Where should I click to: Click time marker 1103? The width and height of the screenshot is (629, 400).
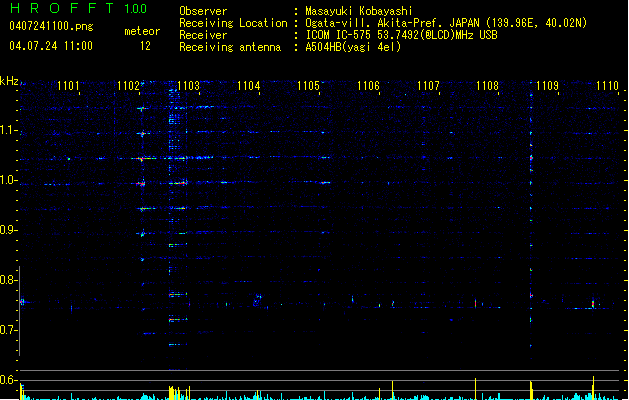click(189, 86)
